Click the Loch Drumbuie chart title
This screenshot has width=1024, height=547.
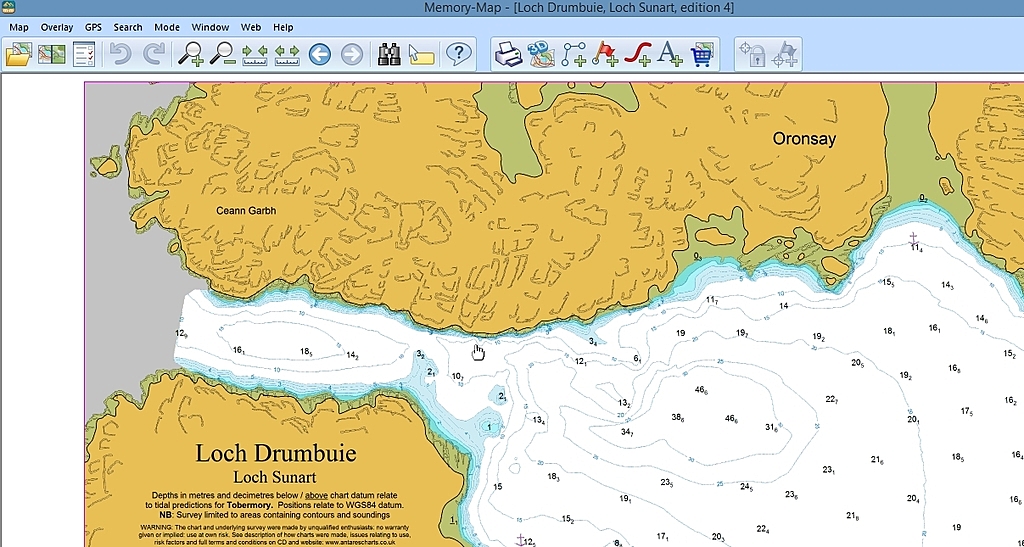[276, 453]
